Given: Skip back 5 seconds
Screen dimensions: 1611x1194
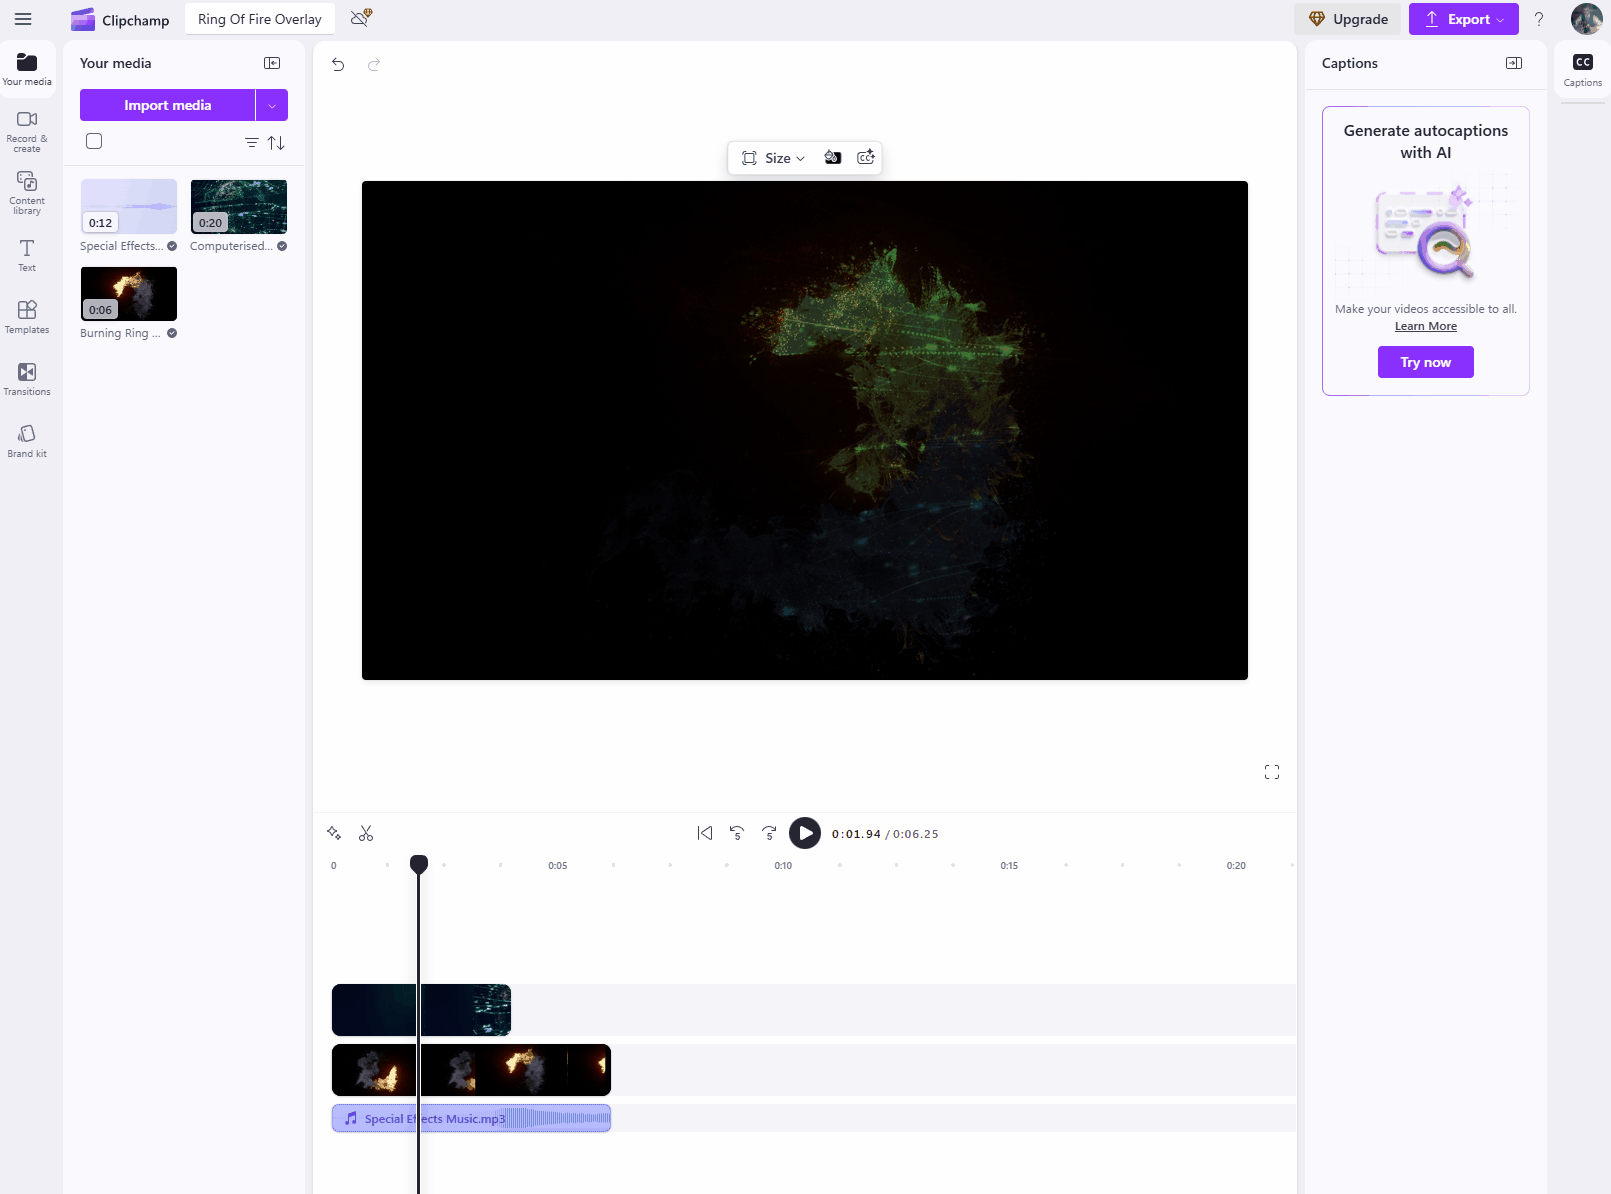Looking at the screenshot, I should point(737,833).
